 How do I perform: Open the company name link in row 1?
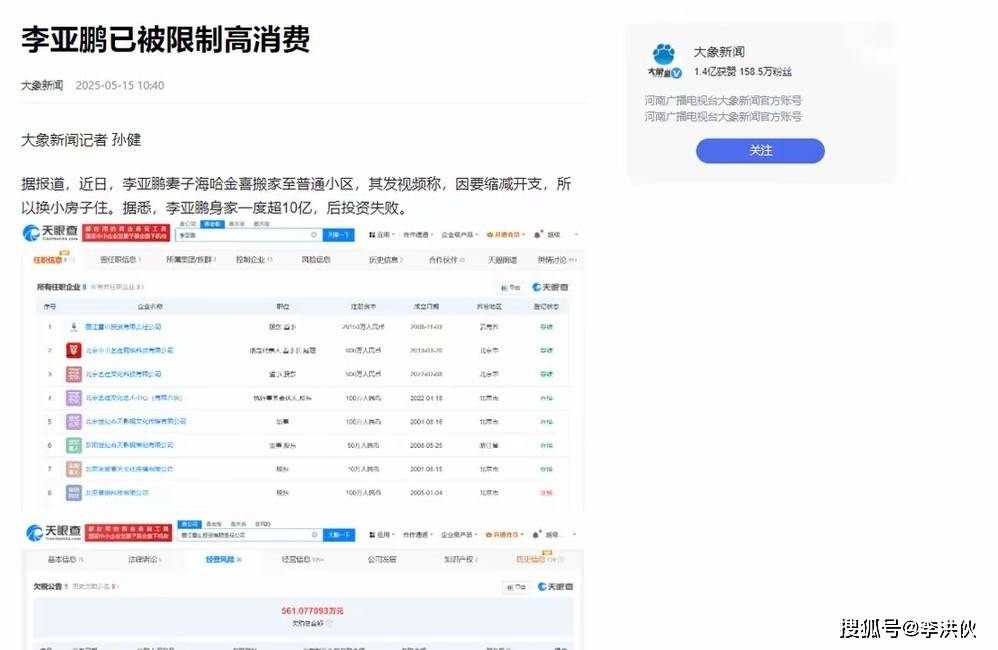point(123,327)
